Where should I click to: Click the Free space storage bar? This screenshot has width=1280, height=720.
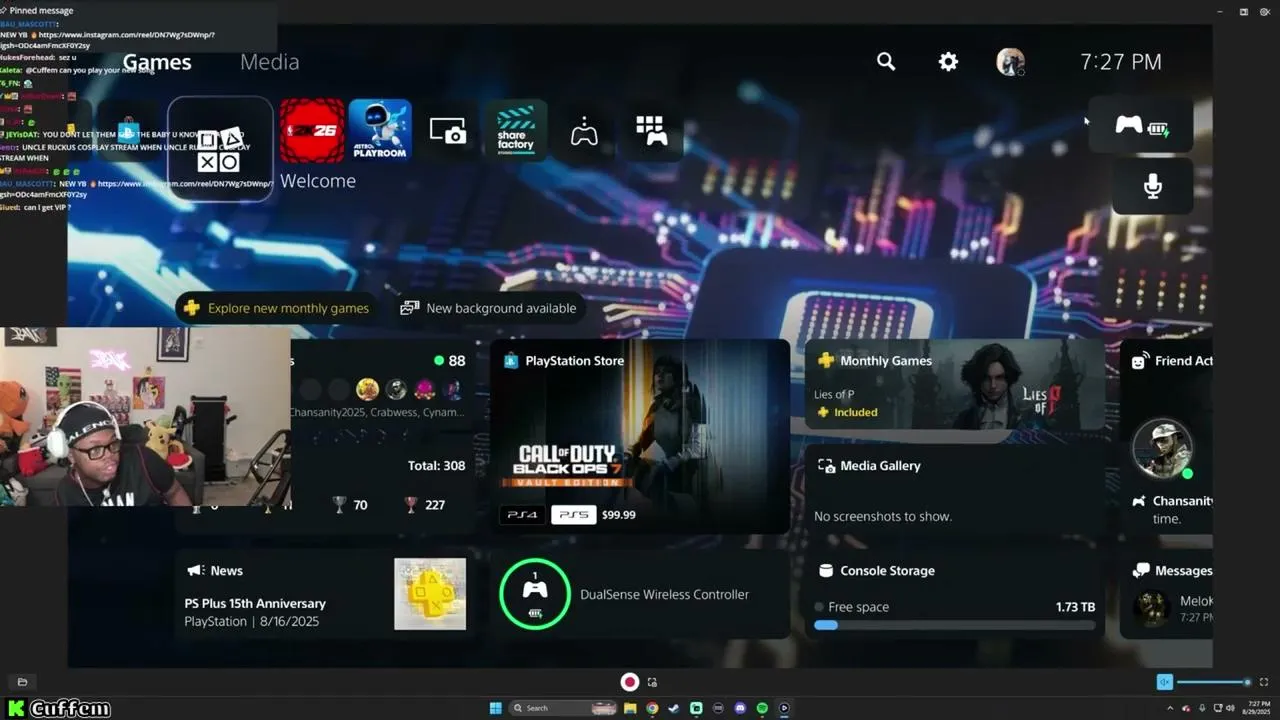click(x=955, y=625)
